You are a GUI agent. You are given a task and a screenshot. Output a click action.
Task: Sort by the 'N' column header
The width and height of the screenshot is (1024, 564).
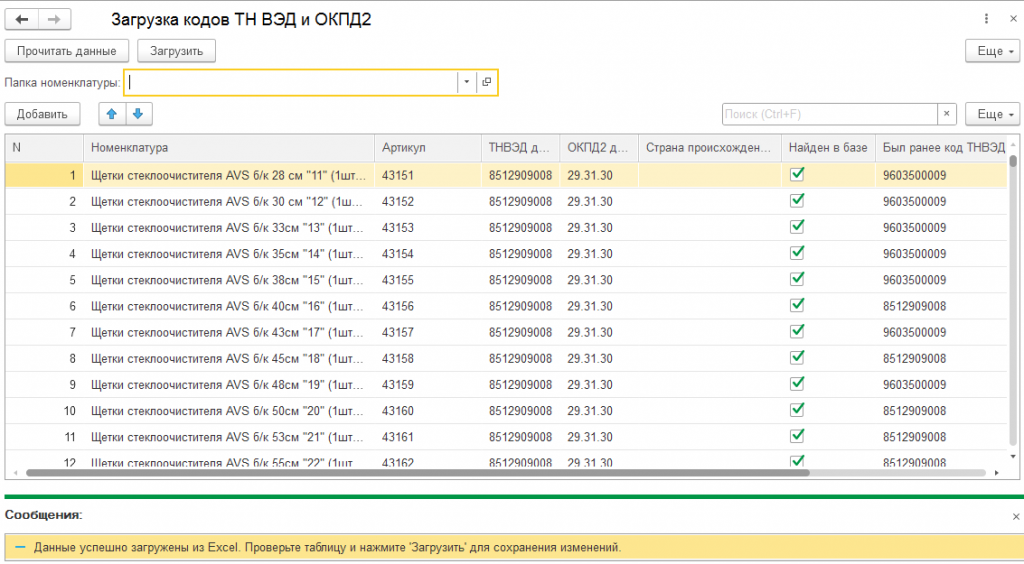pos(44,148)
